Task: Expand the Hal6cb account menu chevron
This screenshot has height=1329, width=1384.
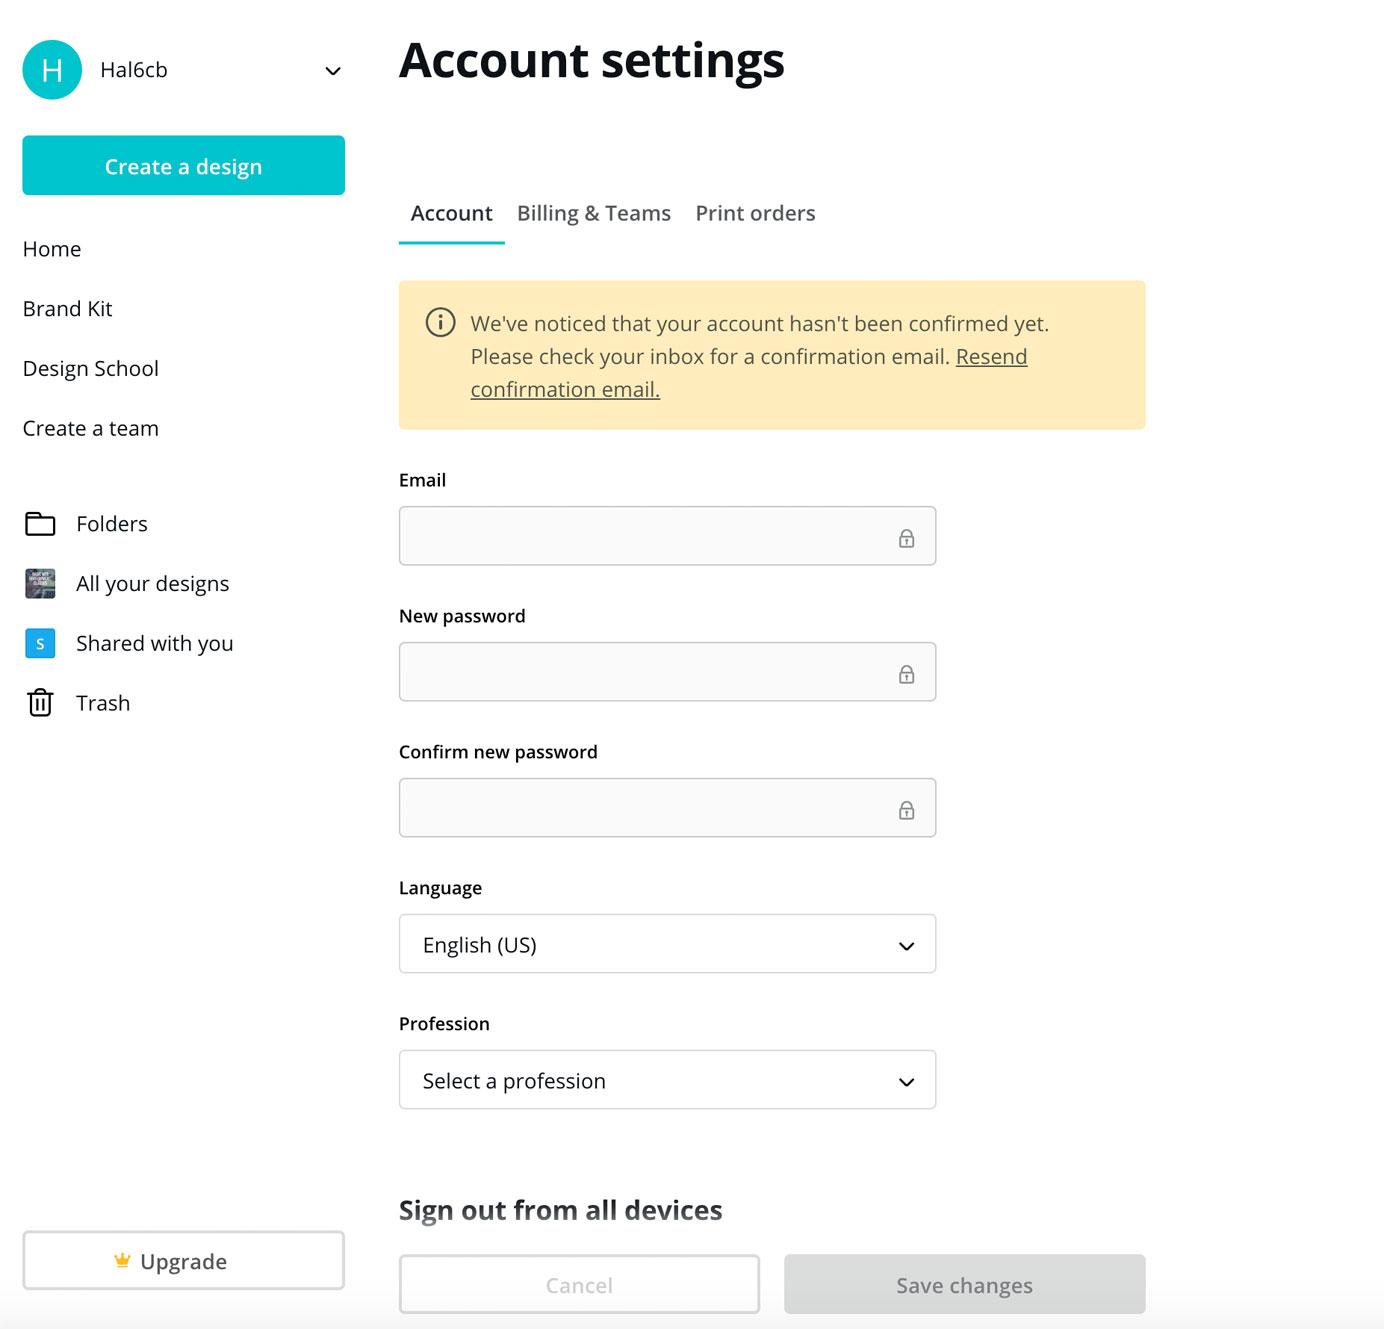Action: pyautogui.click(x=333, y=71)
